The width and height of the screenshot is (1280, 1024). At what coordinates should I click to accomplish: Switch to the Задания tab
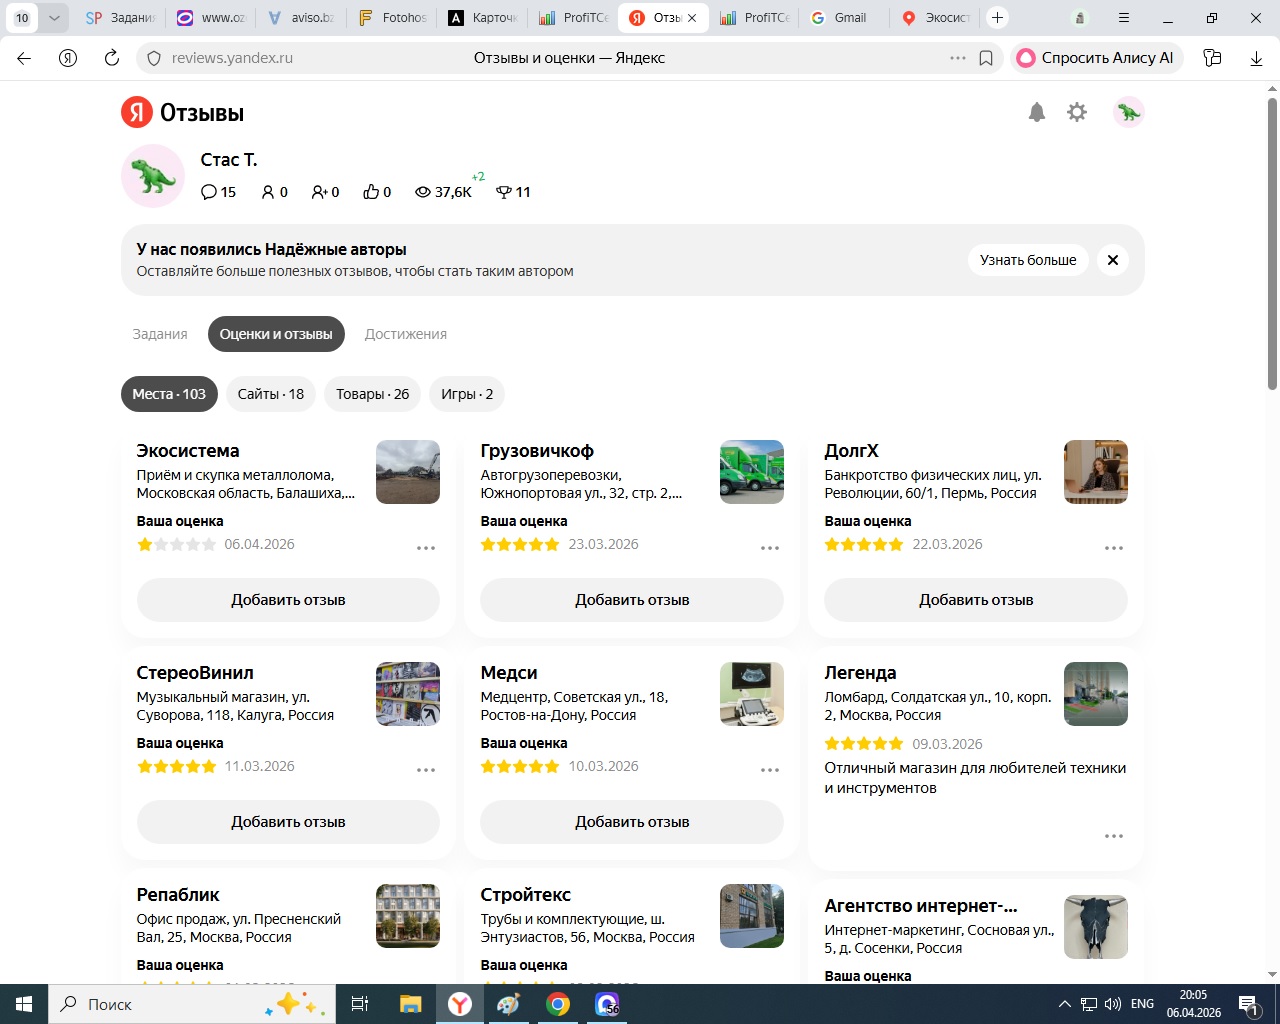pyautogui.click(x=160, y=334)
